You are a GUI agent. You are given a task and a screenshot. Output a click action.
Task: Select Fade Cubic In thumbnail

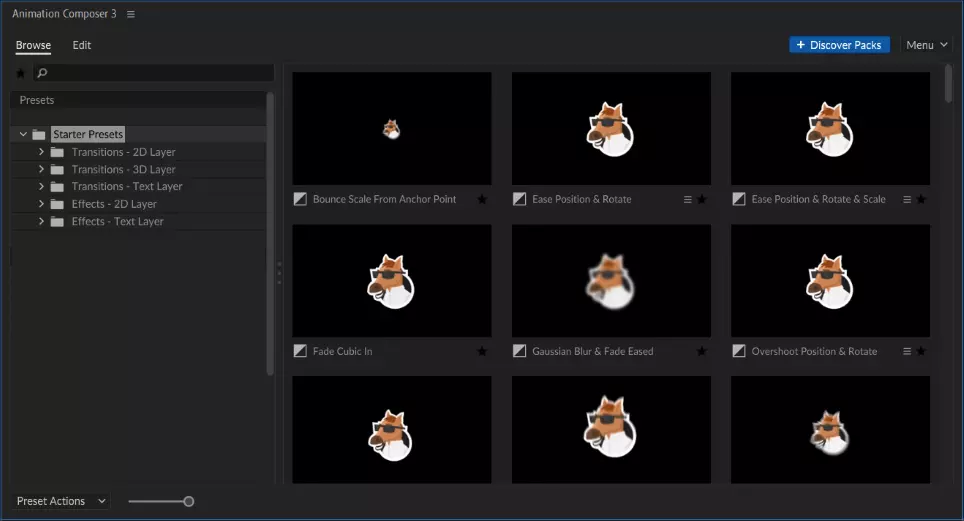[392, 280]
